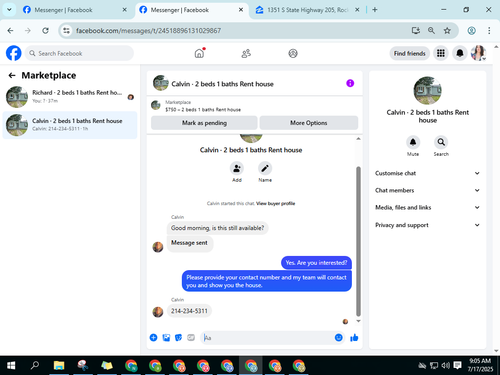
Task: Click the message 214-234-5311
Action: pos(189,311)
